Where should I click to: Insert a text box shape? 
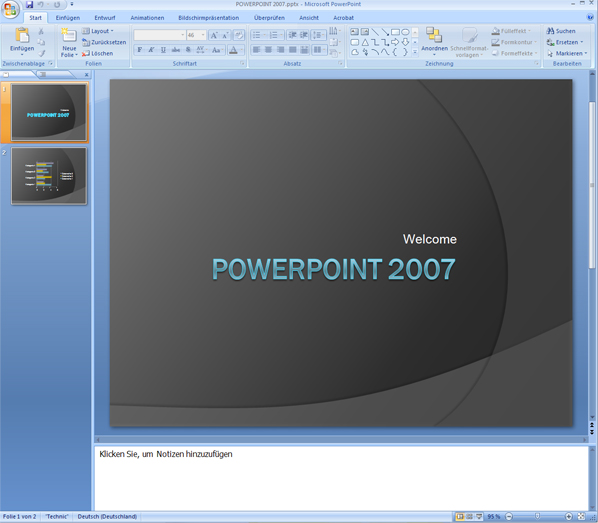[354, 32]
